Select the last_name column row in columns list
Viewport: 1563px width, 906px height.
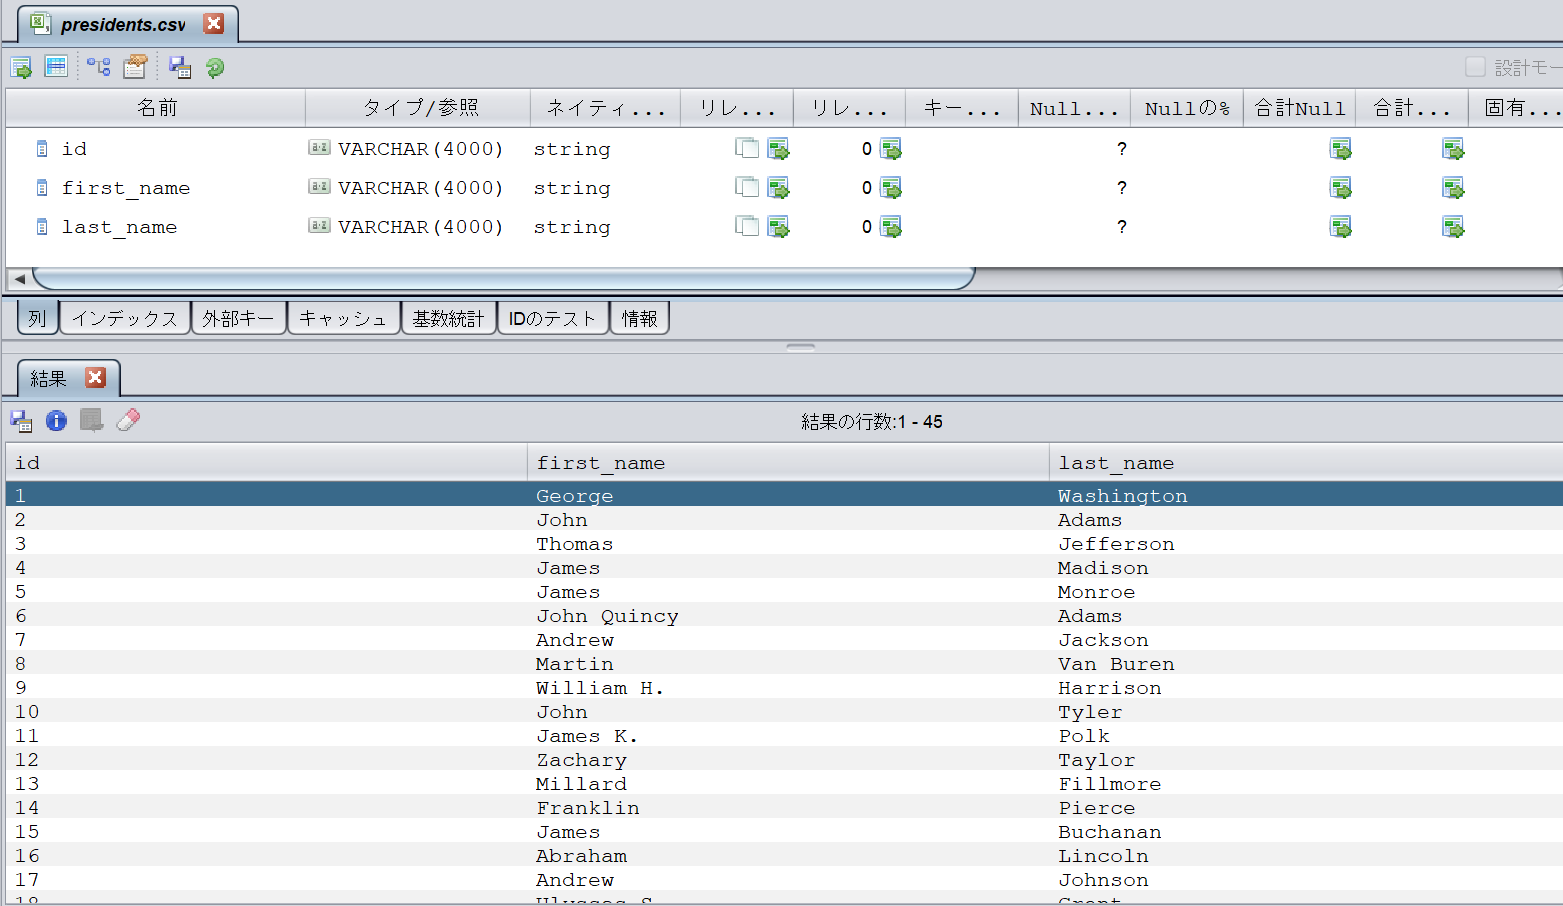point(784,226)
